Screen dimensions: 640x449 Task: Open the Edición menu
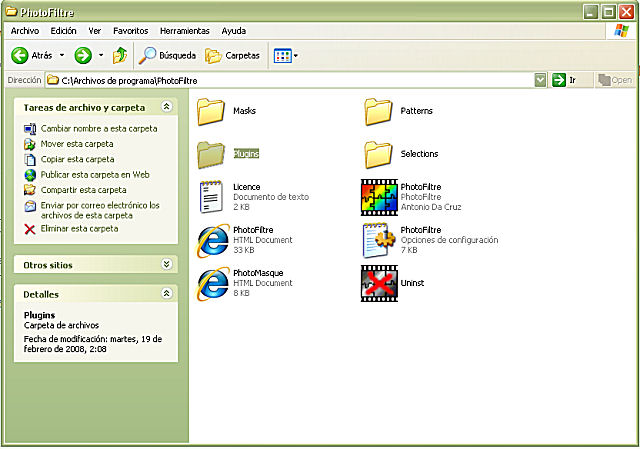[63, 31]
